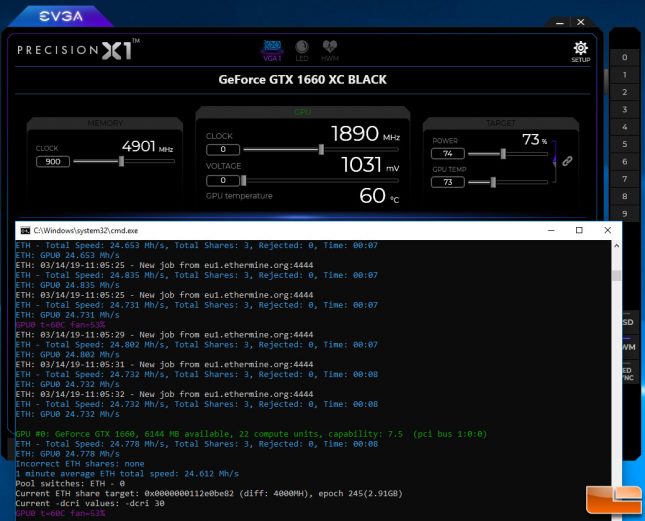Click the cmd.exe window title text
This screenshot has height=521, width=645.
tap(86, 231)
